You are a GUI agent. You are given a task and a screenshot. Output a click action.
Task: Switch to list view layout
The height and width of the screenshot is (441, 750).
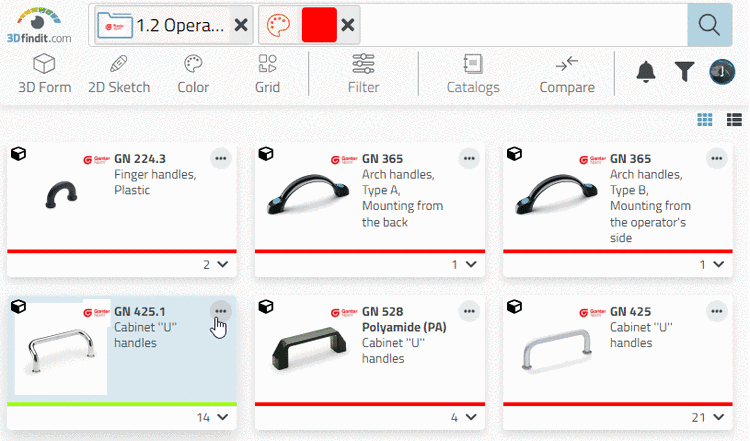(x=734, y=120)
